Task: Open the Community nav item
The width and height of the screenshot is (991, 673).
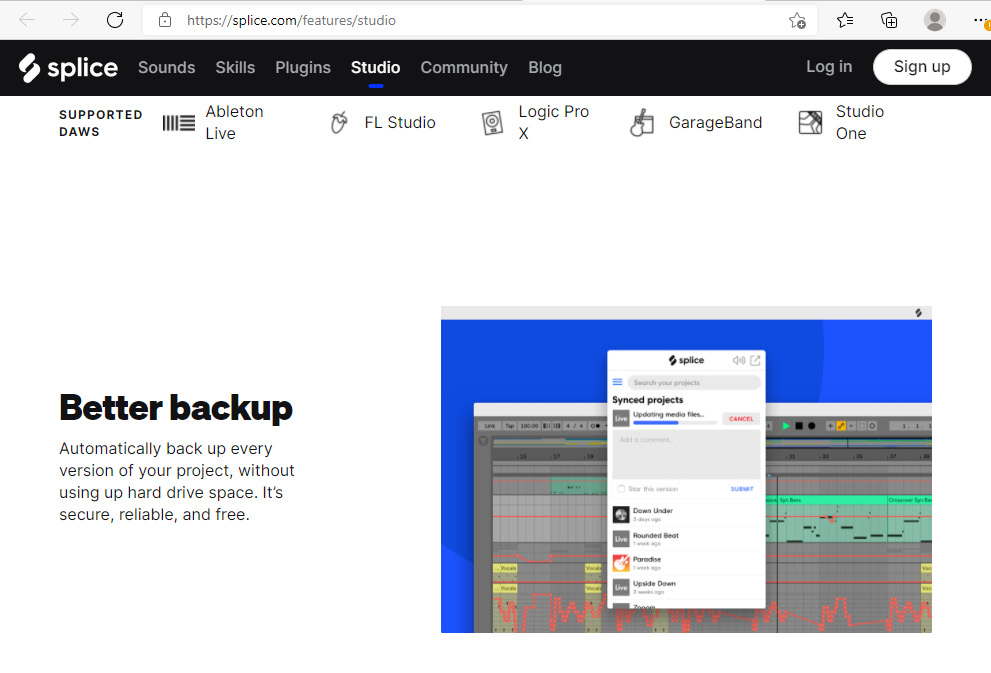Action: click(x=464, y=68)
